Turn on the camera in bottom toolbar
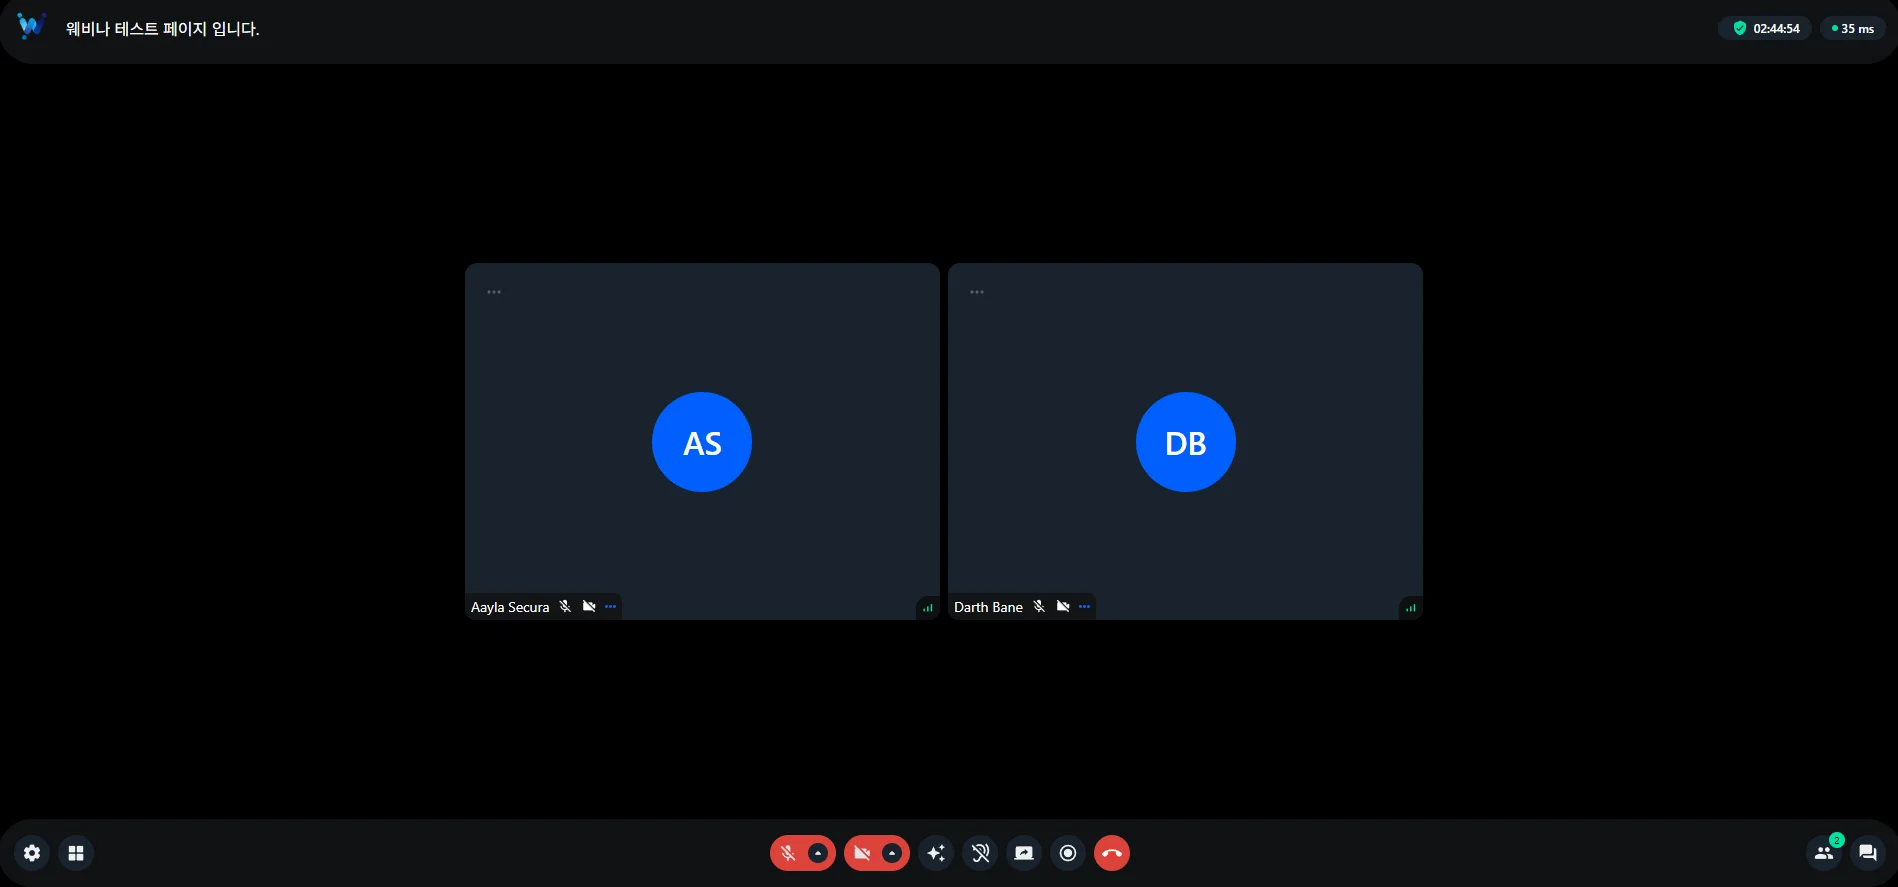1898x887 pixels. (862, 853)
